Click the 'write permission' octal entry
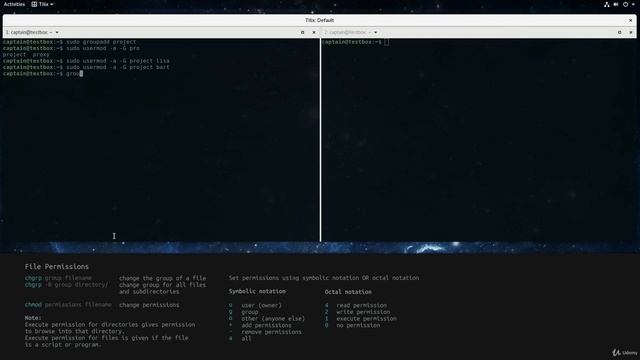640x360 pixels. 363,312
